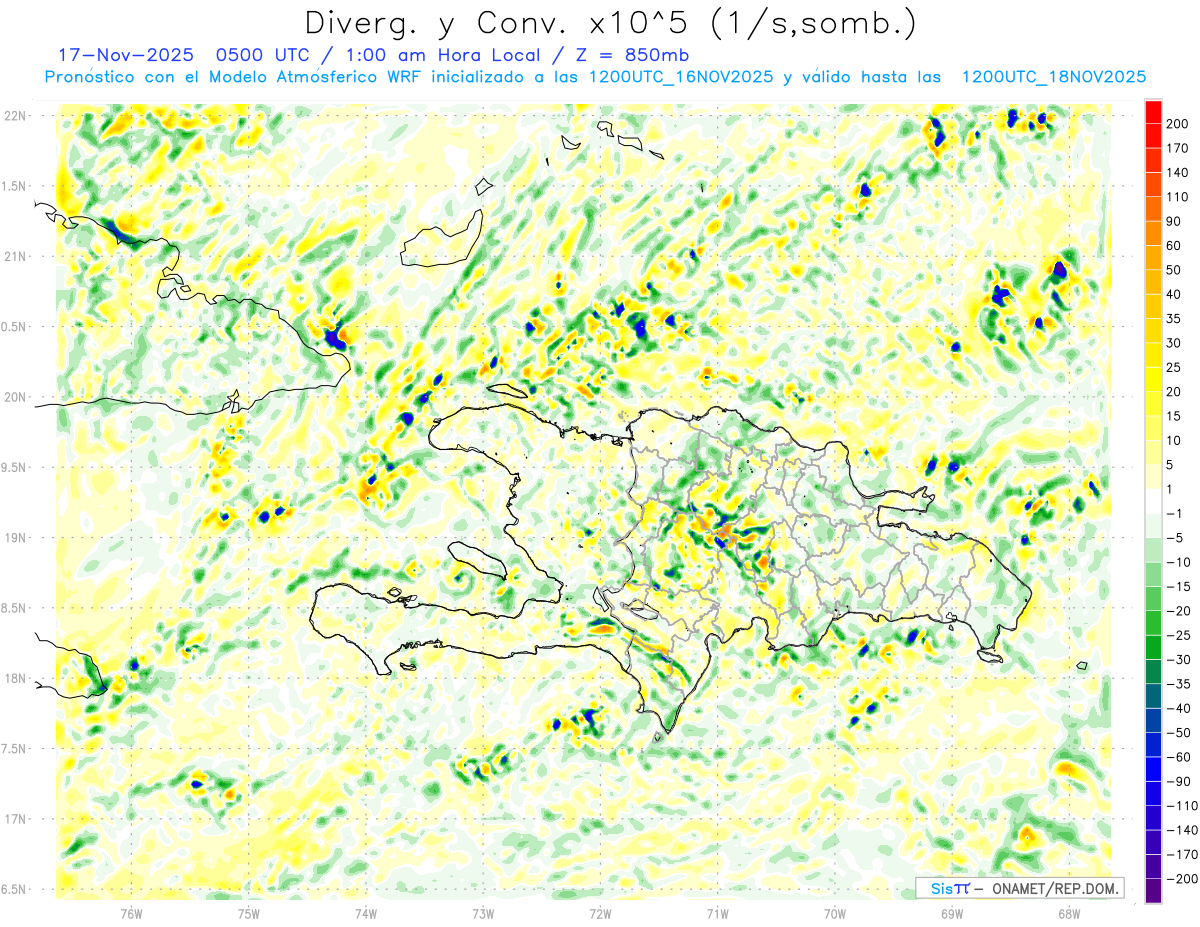Click the '20N' latitude label
Image resolution: width=1200 pixels, height=927 pixels.
[15, 397]
